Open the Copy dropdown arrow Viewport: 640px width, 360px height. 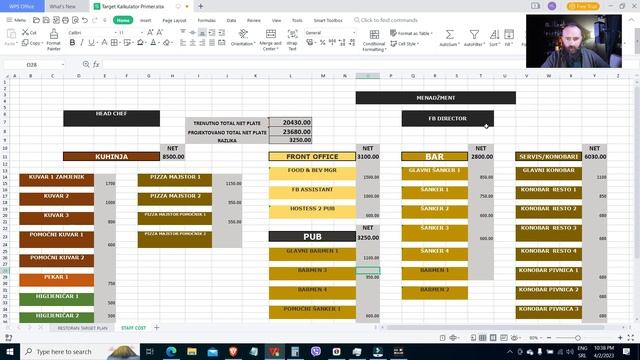pos(42,43)
